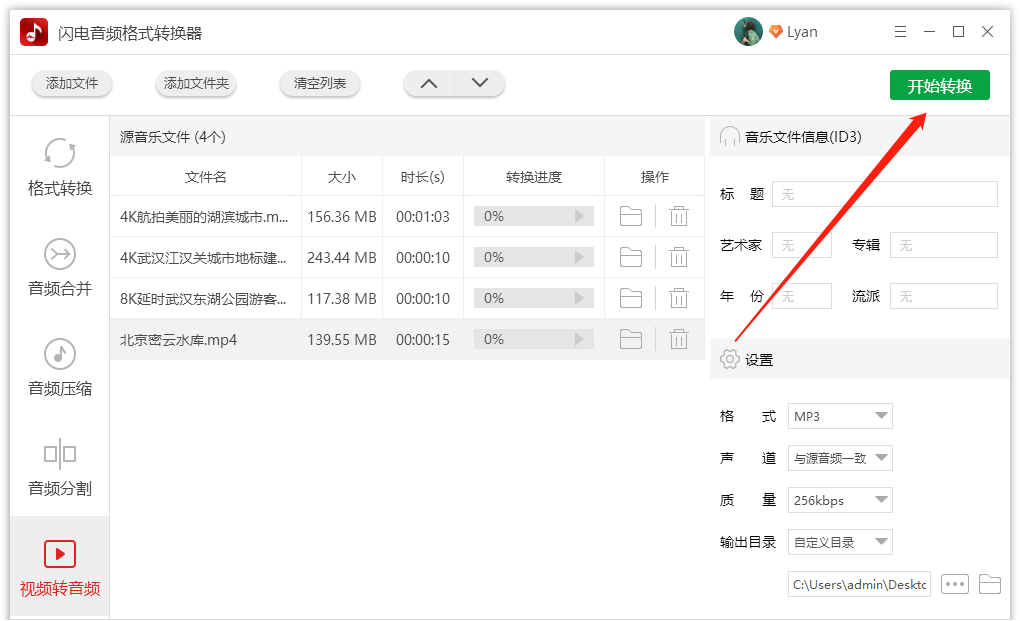Select the 音频分割 audio split mode

[60, 468]
